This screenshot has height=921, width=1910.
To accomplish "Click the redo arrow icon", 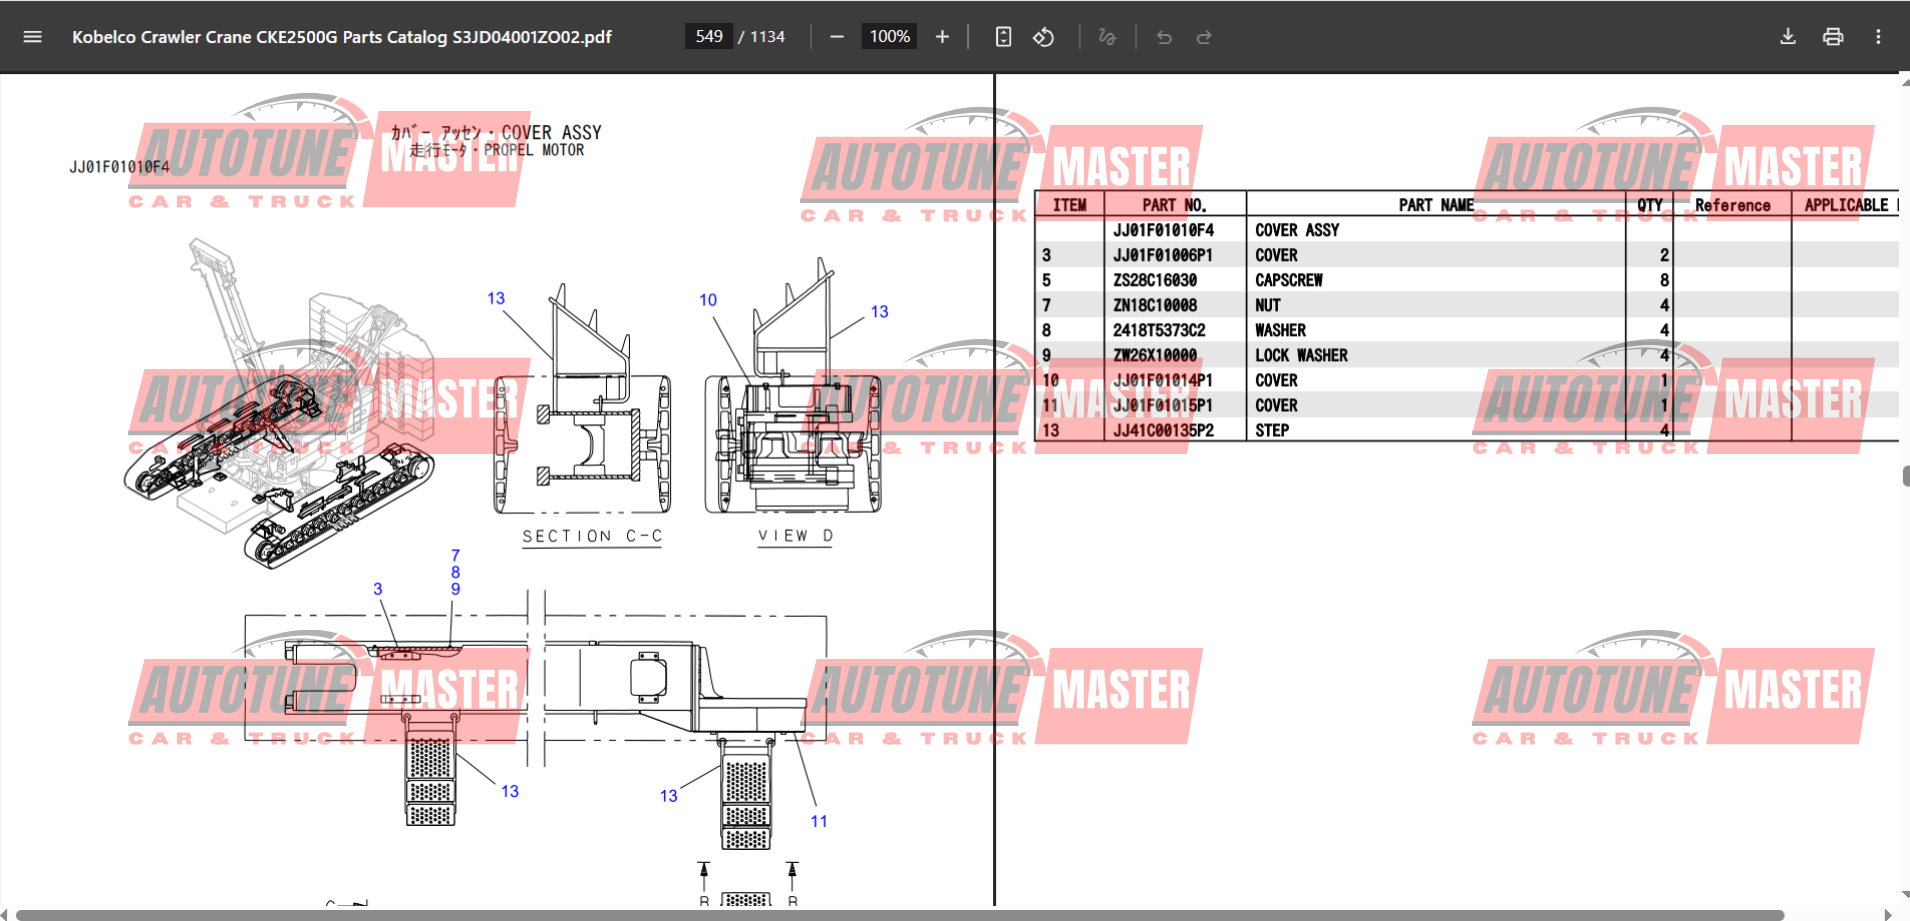I will point(1204,37).
